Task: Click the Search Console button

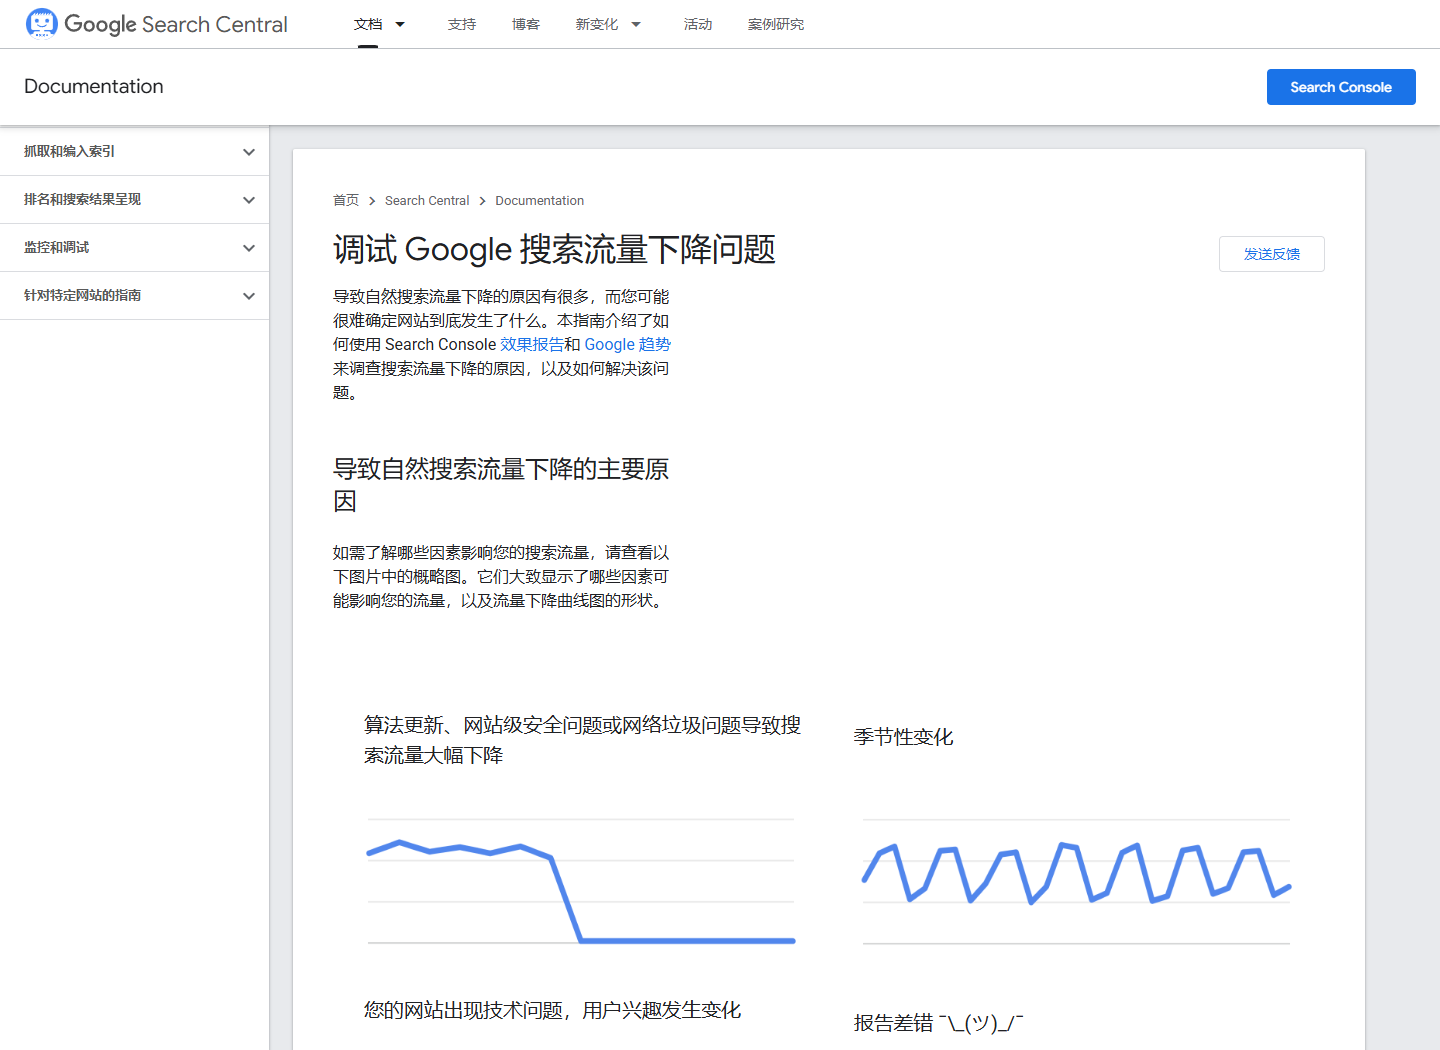Action: (x=1341, y=87)
